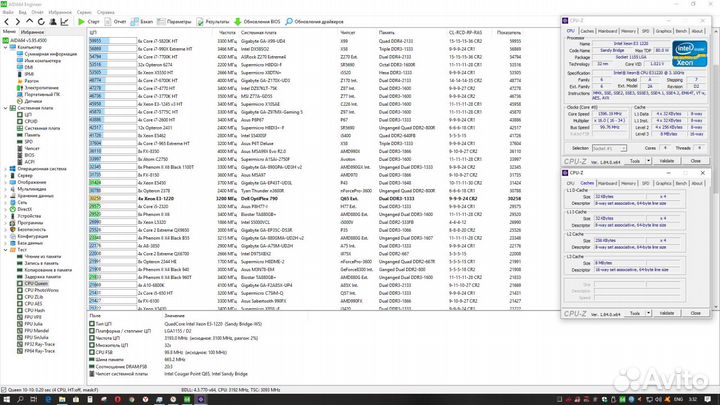
Task: Switch to the Избранное sidebar tab
Action: [x=33, y=32]
